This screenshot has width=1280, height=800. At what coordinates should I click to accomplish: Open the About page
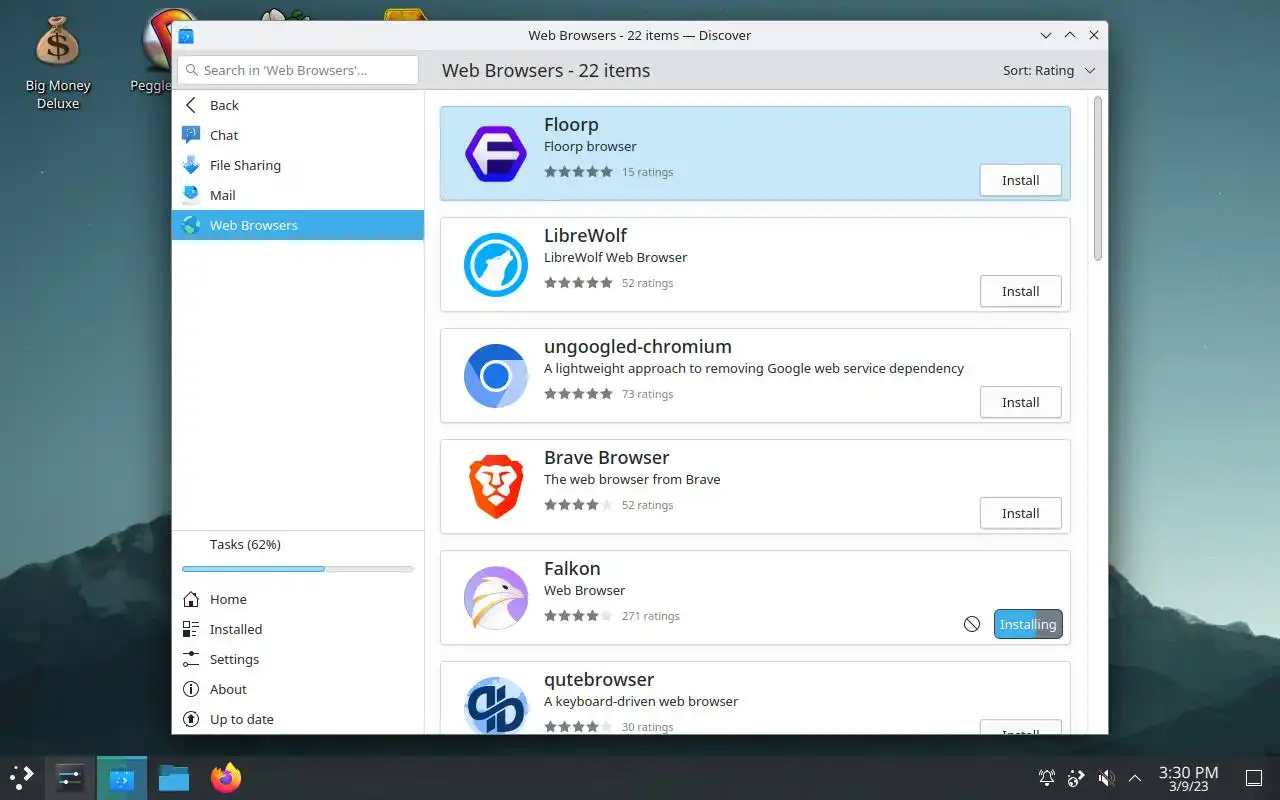298,689
